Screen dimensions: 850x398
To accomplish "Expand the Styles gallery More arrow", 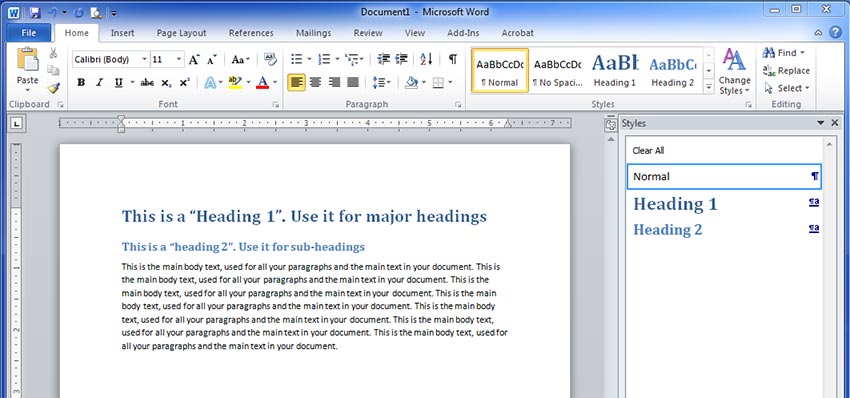I will pos(709,86).
